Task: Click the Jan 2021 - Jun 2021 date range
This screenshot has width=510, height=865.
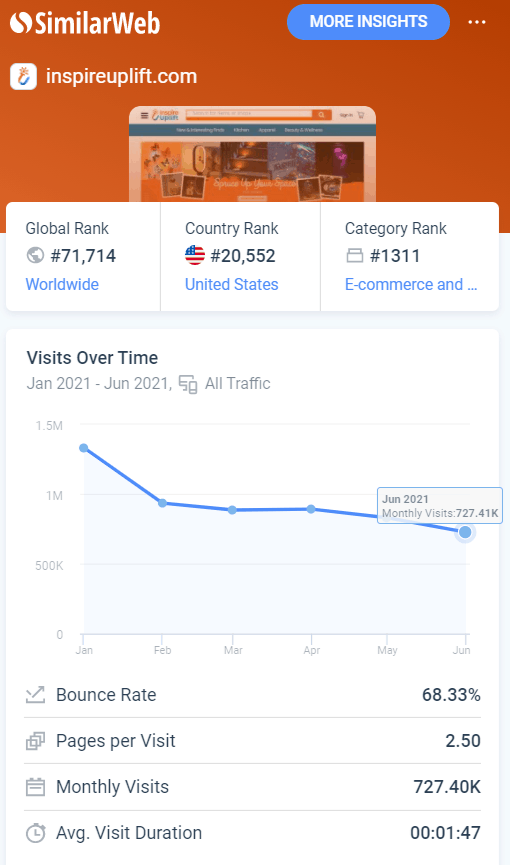Action: [99, 383]
